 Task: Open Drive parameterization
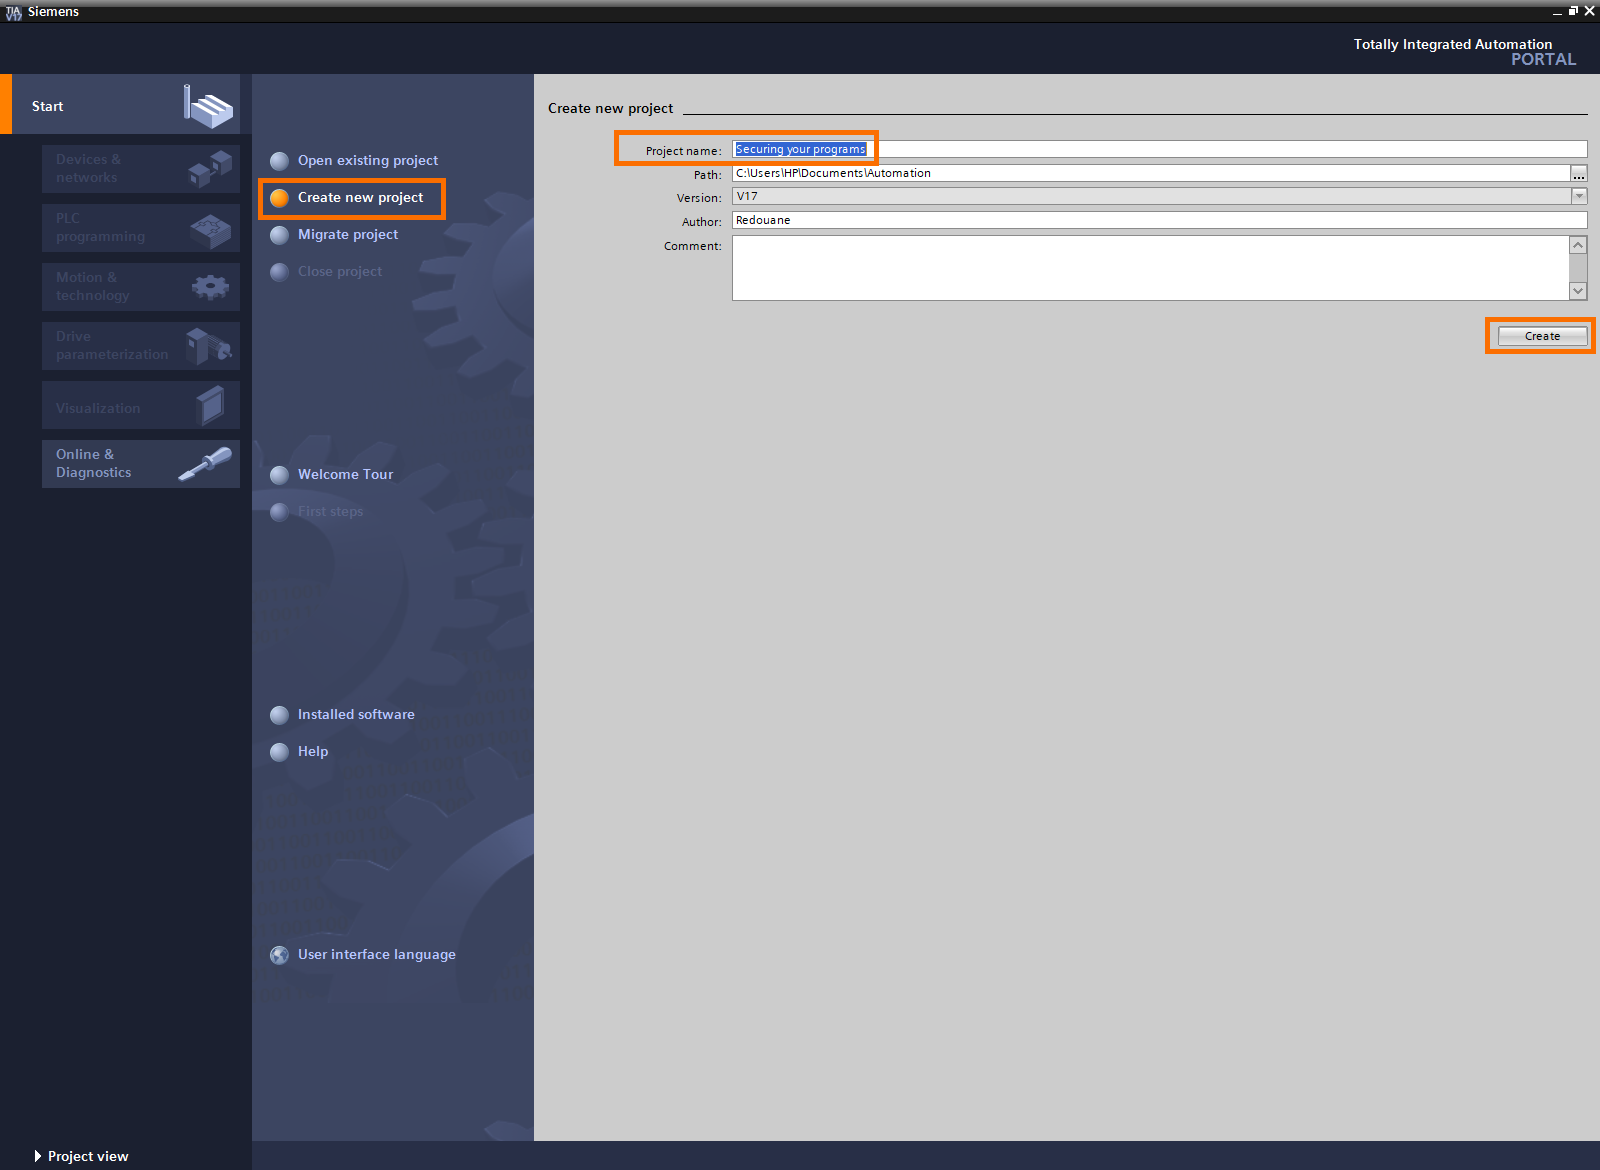click(x=140, y=345)
